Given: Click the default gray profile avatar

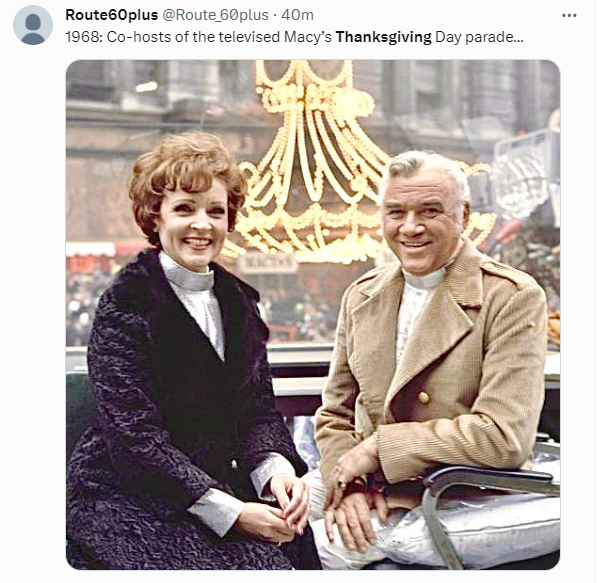Looking at the screenshot, I should pyautogui.click(x=33, y=25).
